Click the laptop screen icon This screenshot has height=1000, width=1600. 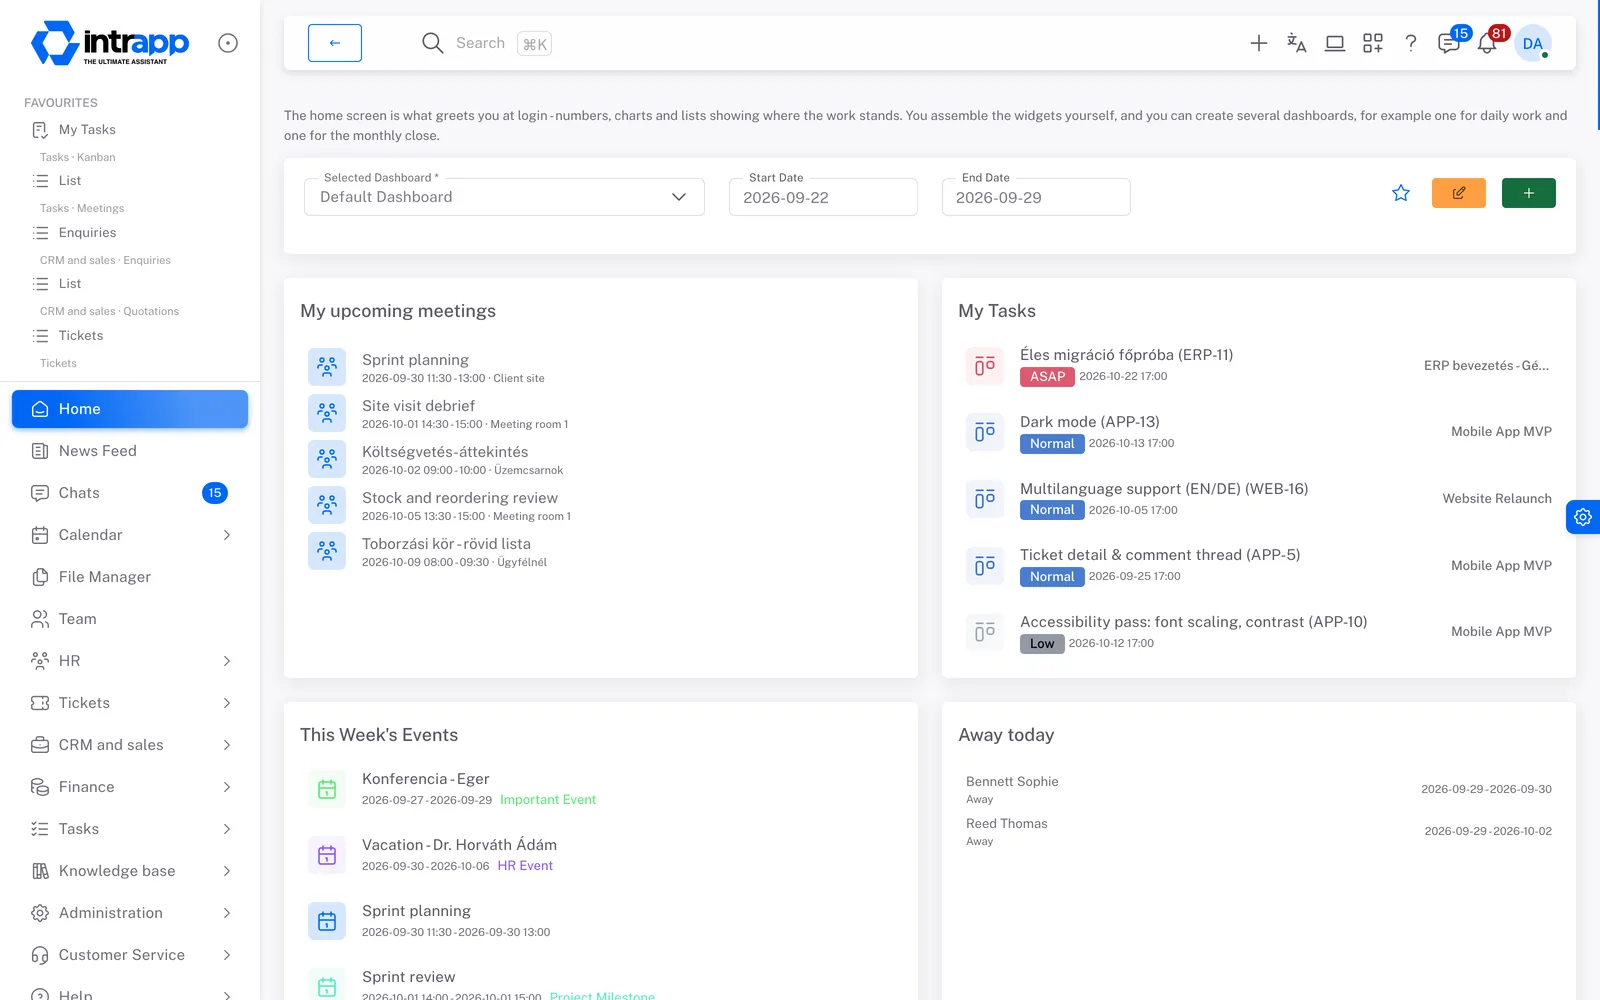click(1335, 43)
